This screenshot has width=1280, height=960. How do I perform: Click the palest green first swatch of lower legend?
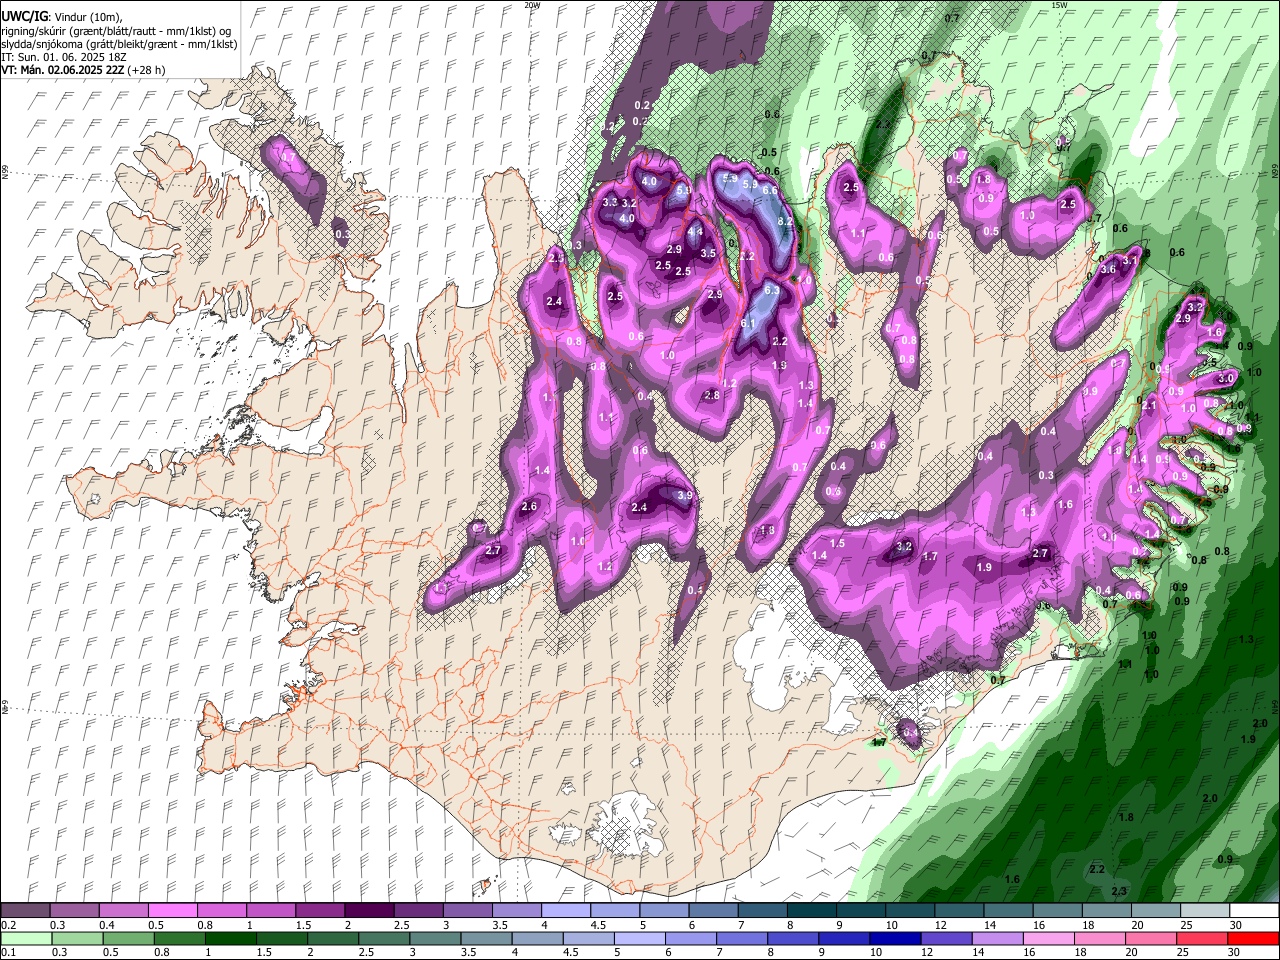coord(25,938)
